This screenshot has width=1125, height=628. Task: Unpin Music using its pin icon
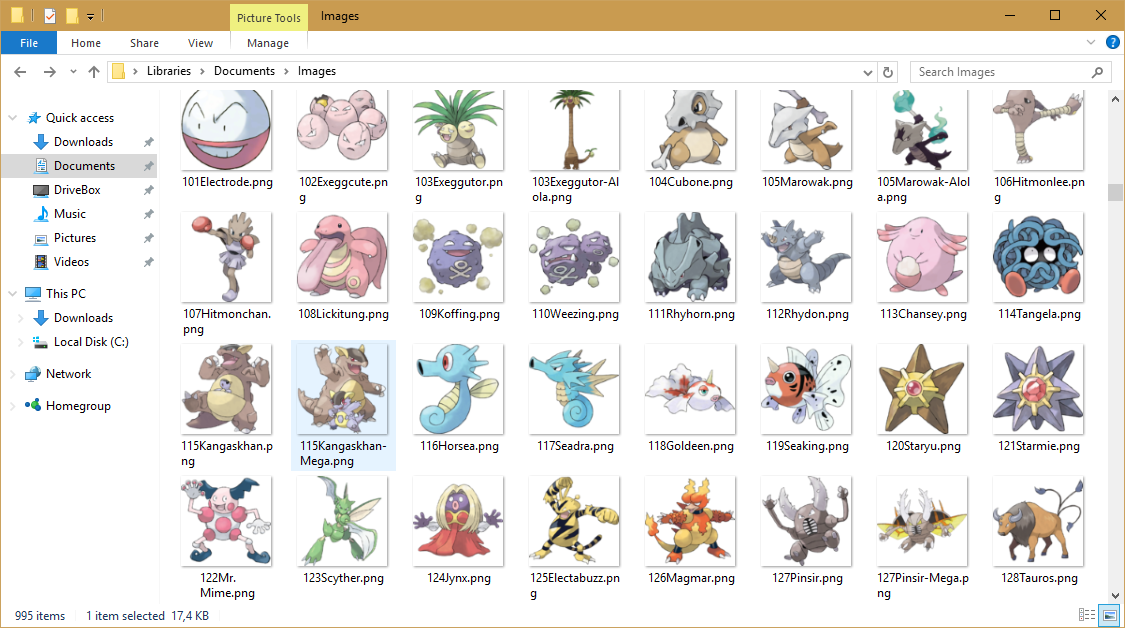tap(149, 214)
